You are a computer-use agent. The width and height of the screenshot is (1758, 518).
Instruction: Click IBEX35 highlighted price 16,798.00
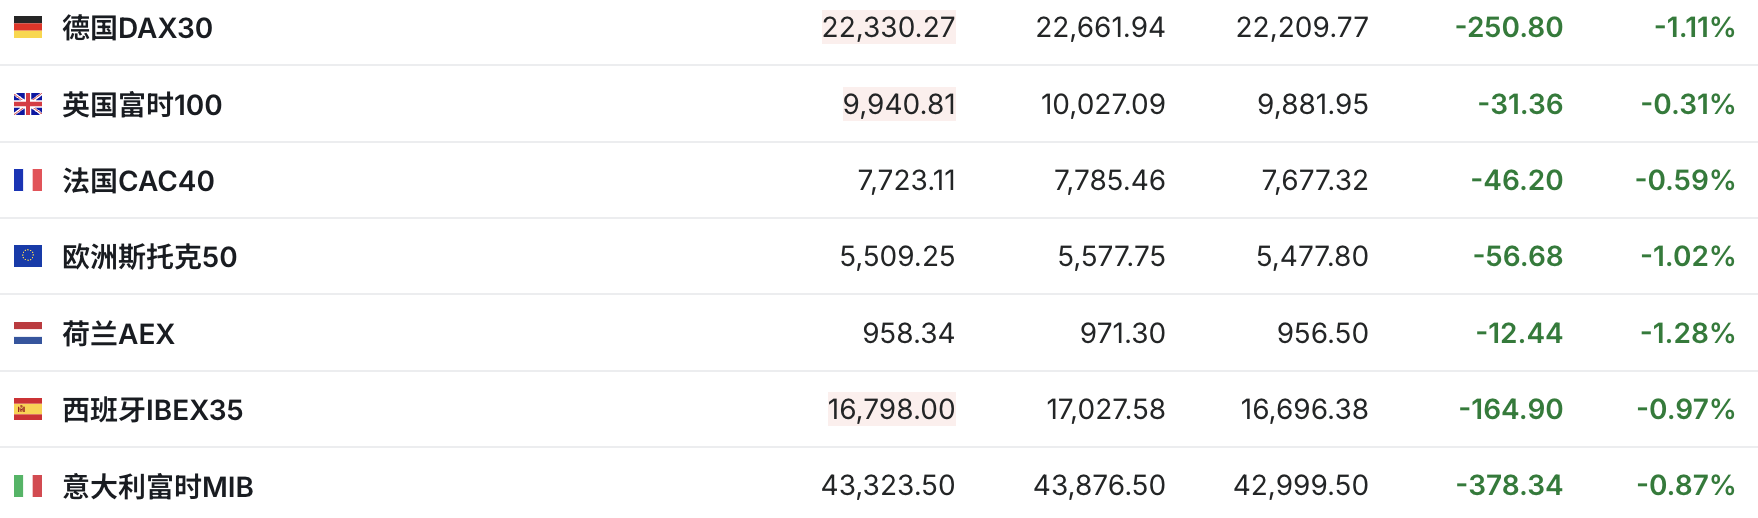891,409
